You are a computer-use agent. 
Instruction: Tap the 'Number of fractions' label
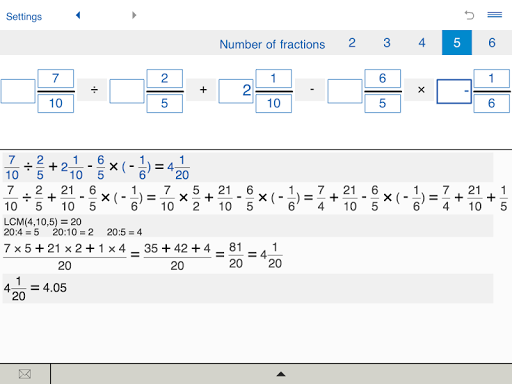[x=272, y=44]
